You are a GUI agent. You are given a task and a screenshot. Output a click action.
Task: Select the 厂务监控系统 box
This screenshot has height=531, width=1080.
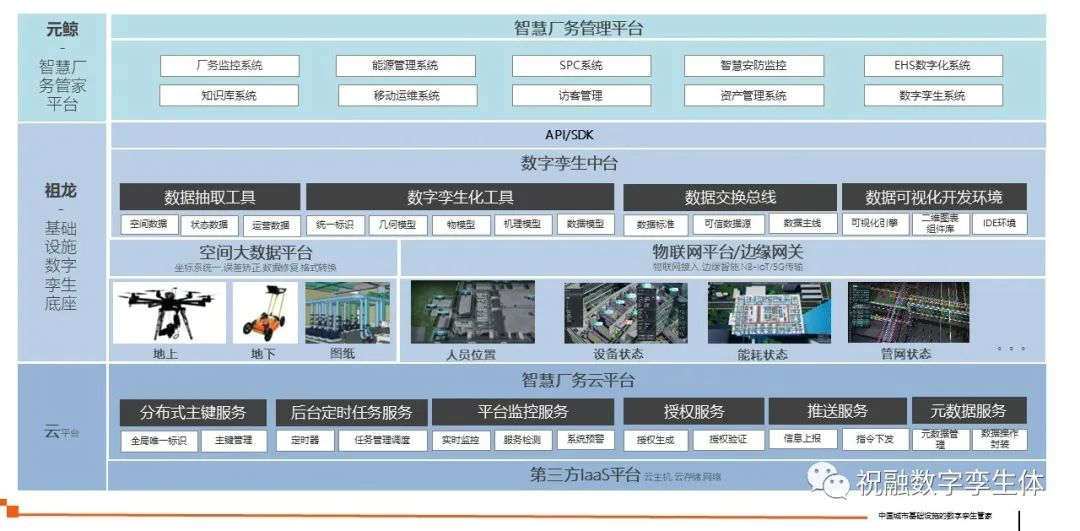pyautogui.click(x=229, y=66)
